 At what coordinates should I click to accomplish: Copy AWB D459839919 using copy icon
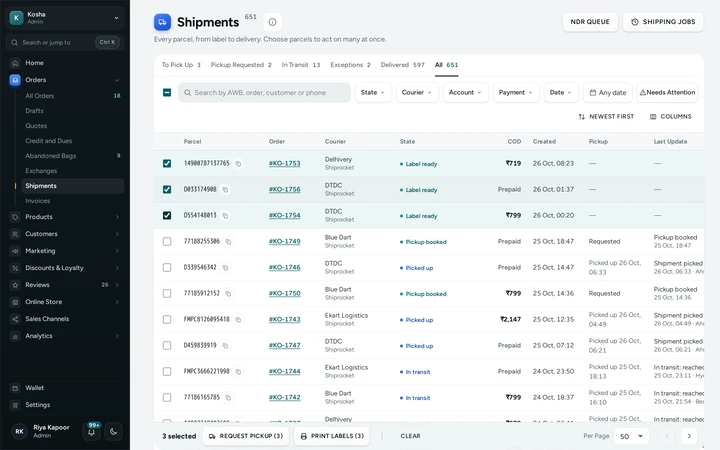[x=225, y=346]
